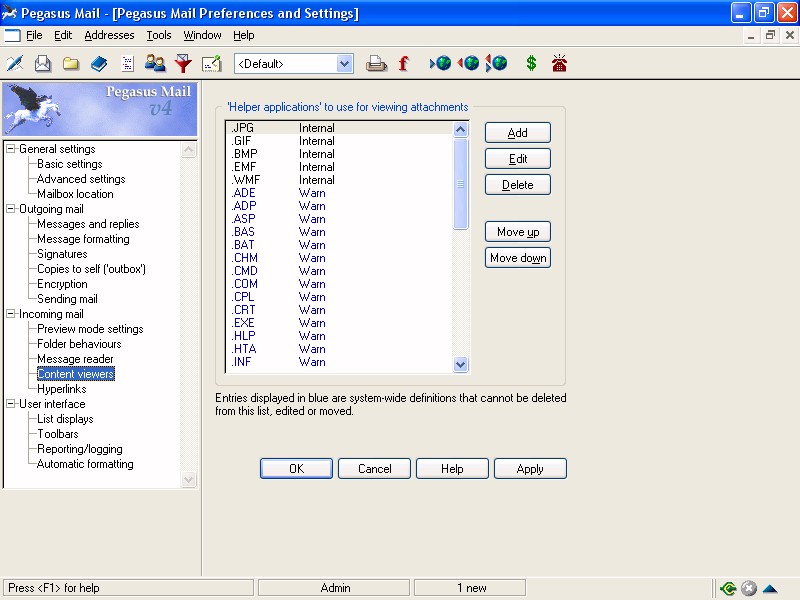Open the distribution lists sheet icon

coord(127,64)
